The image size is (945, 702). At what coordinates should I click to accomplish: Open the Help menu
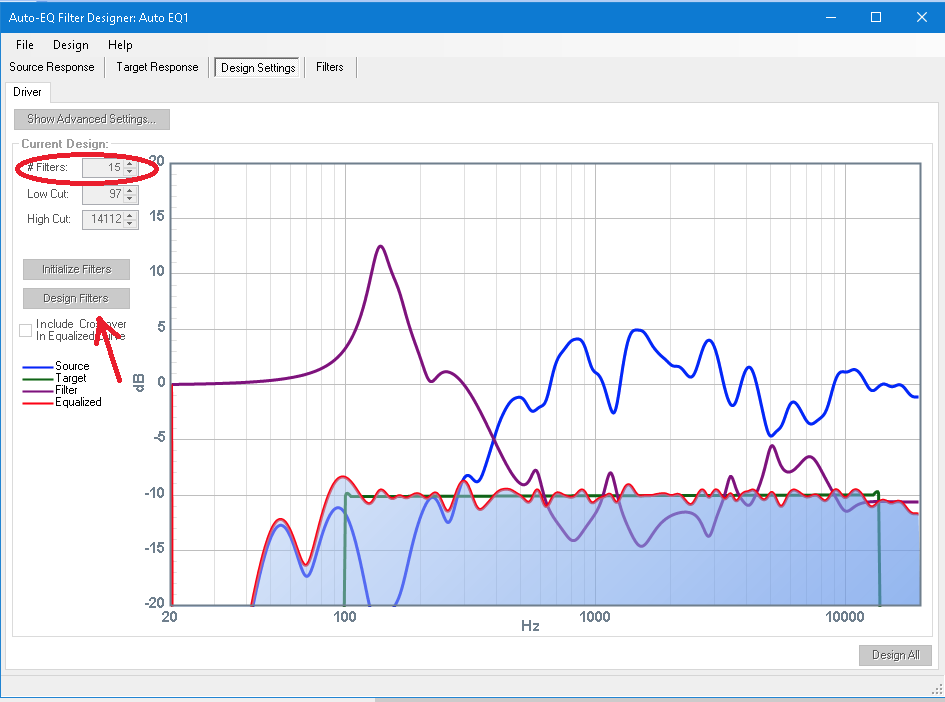(x=120, y=45)
